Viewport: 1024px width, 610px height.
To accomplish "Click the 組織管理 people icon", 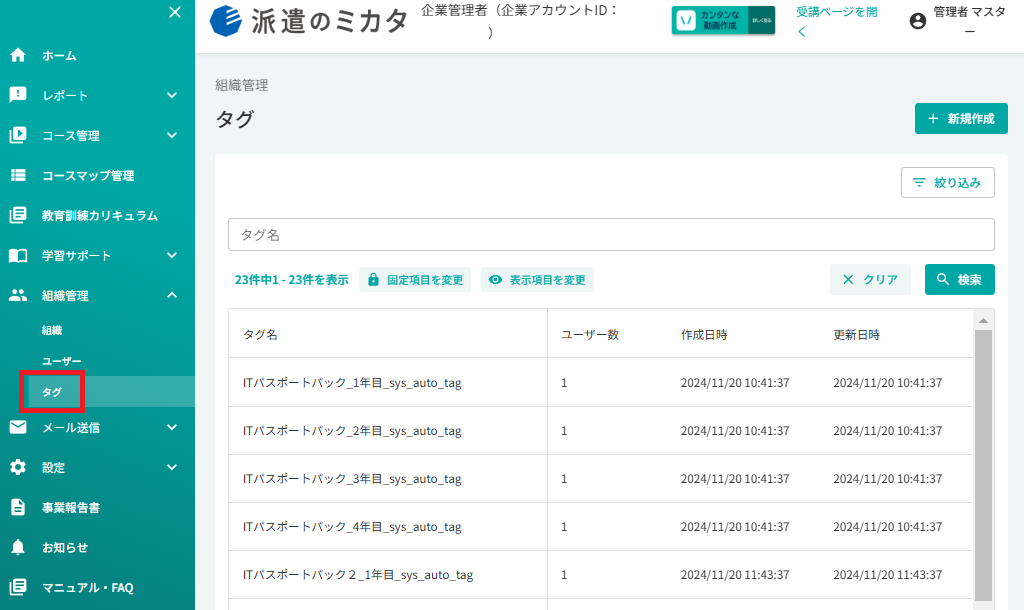I will click(18, 295).
